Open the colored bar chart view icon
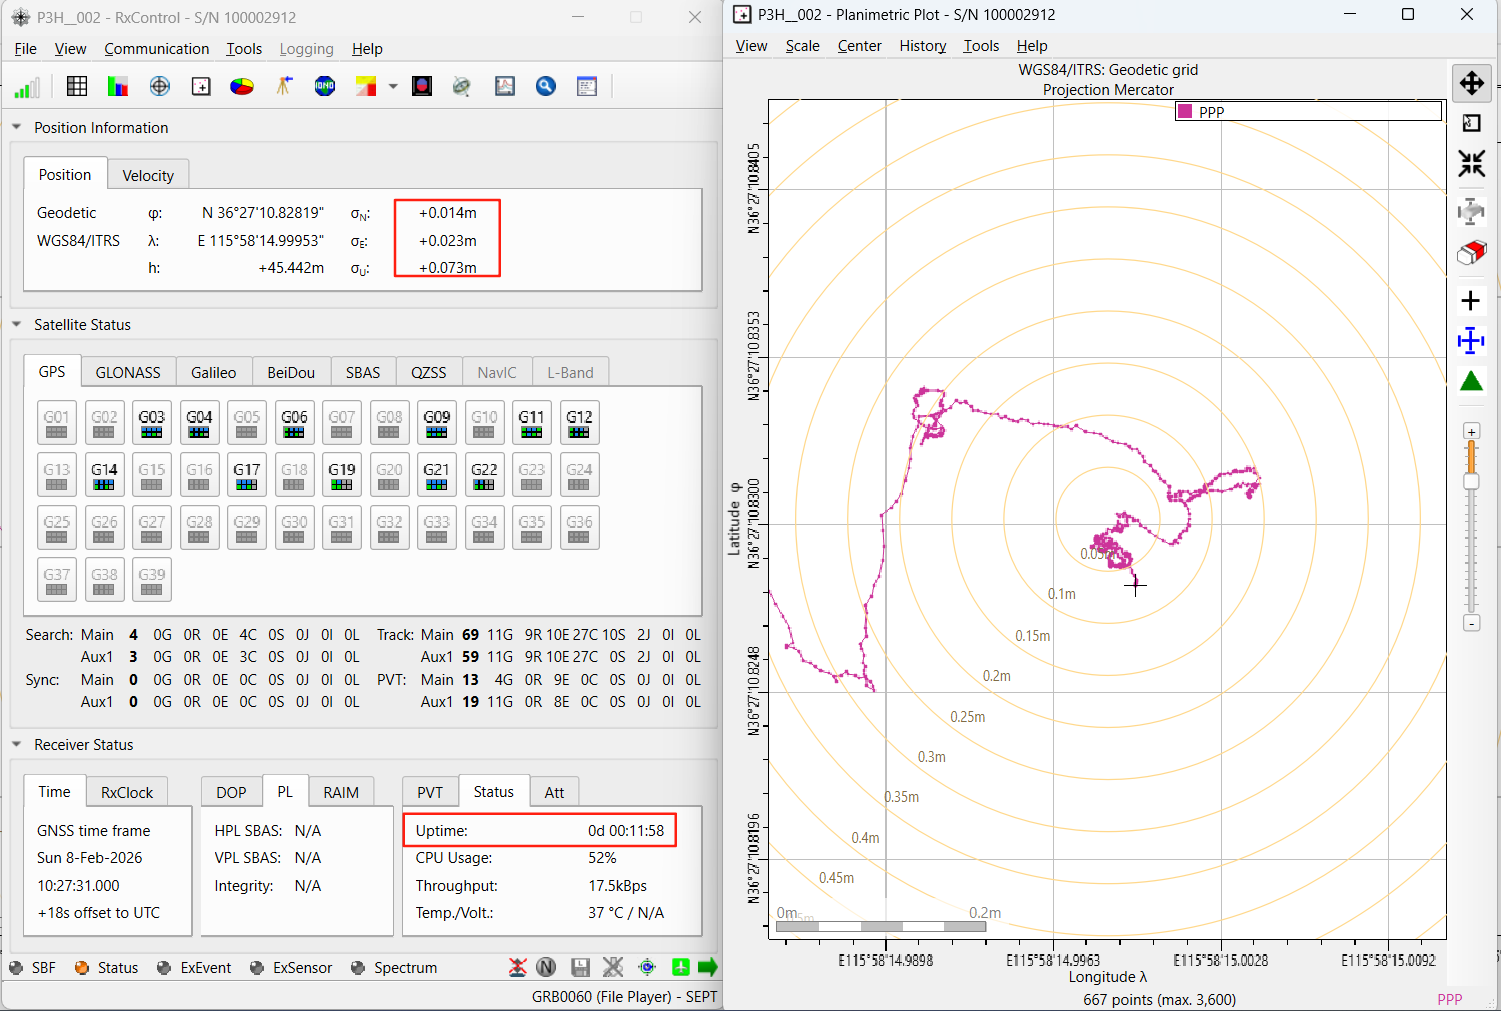The height and width of the screenshot is (1011, 1501). point(118,86)
